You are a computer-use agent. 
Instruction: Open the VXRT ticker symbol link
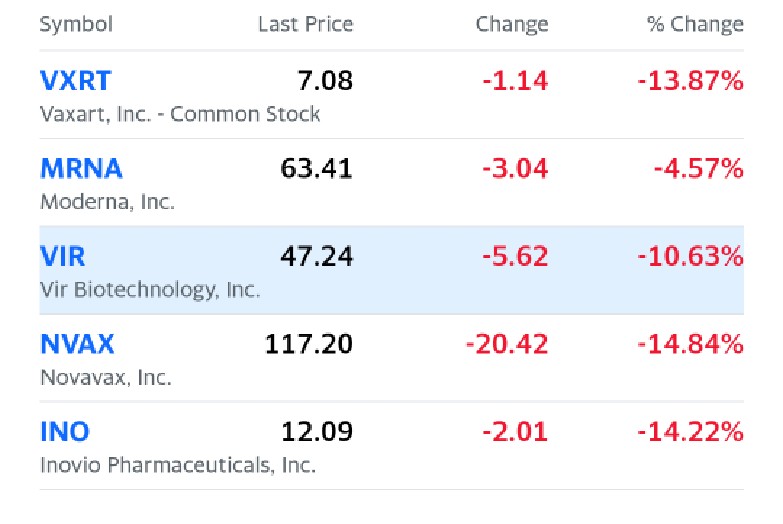pos(76,81)
